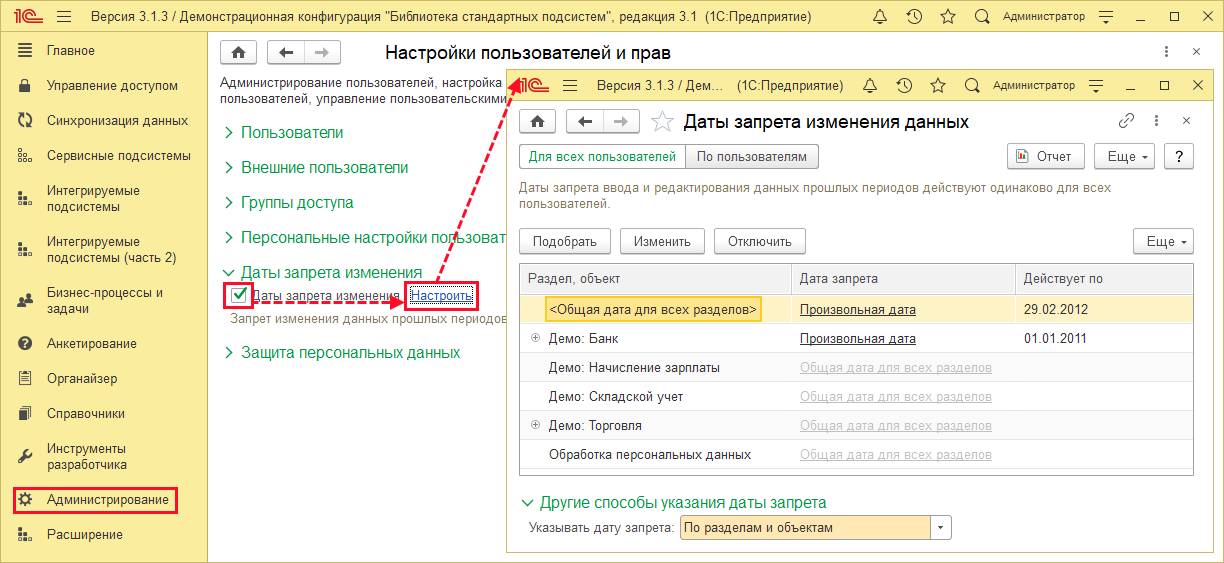Collapse Даты запрета изменения group
Image resolution: width=1224 pixels, height=563 pixels.
(322, 273)
